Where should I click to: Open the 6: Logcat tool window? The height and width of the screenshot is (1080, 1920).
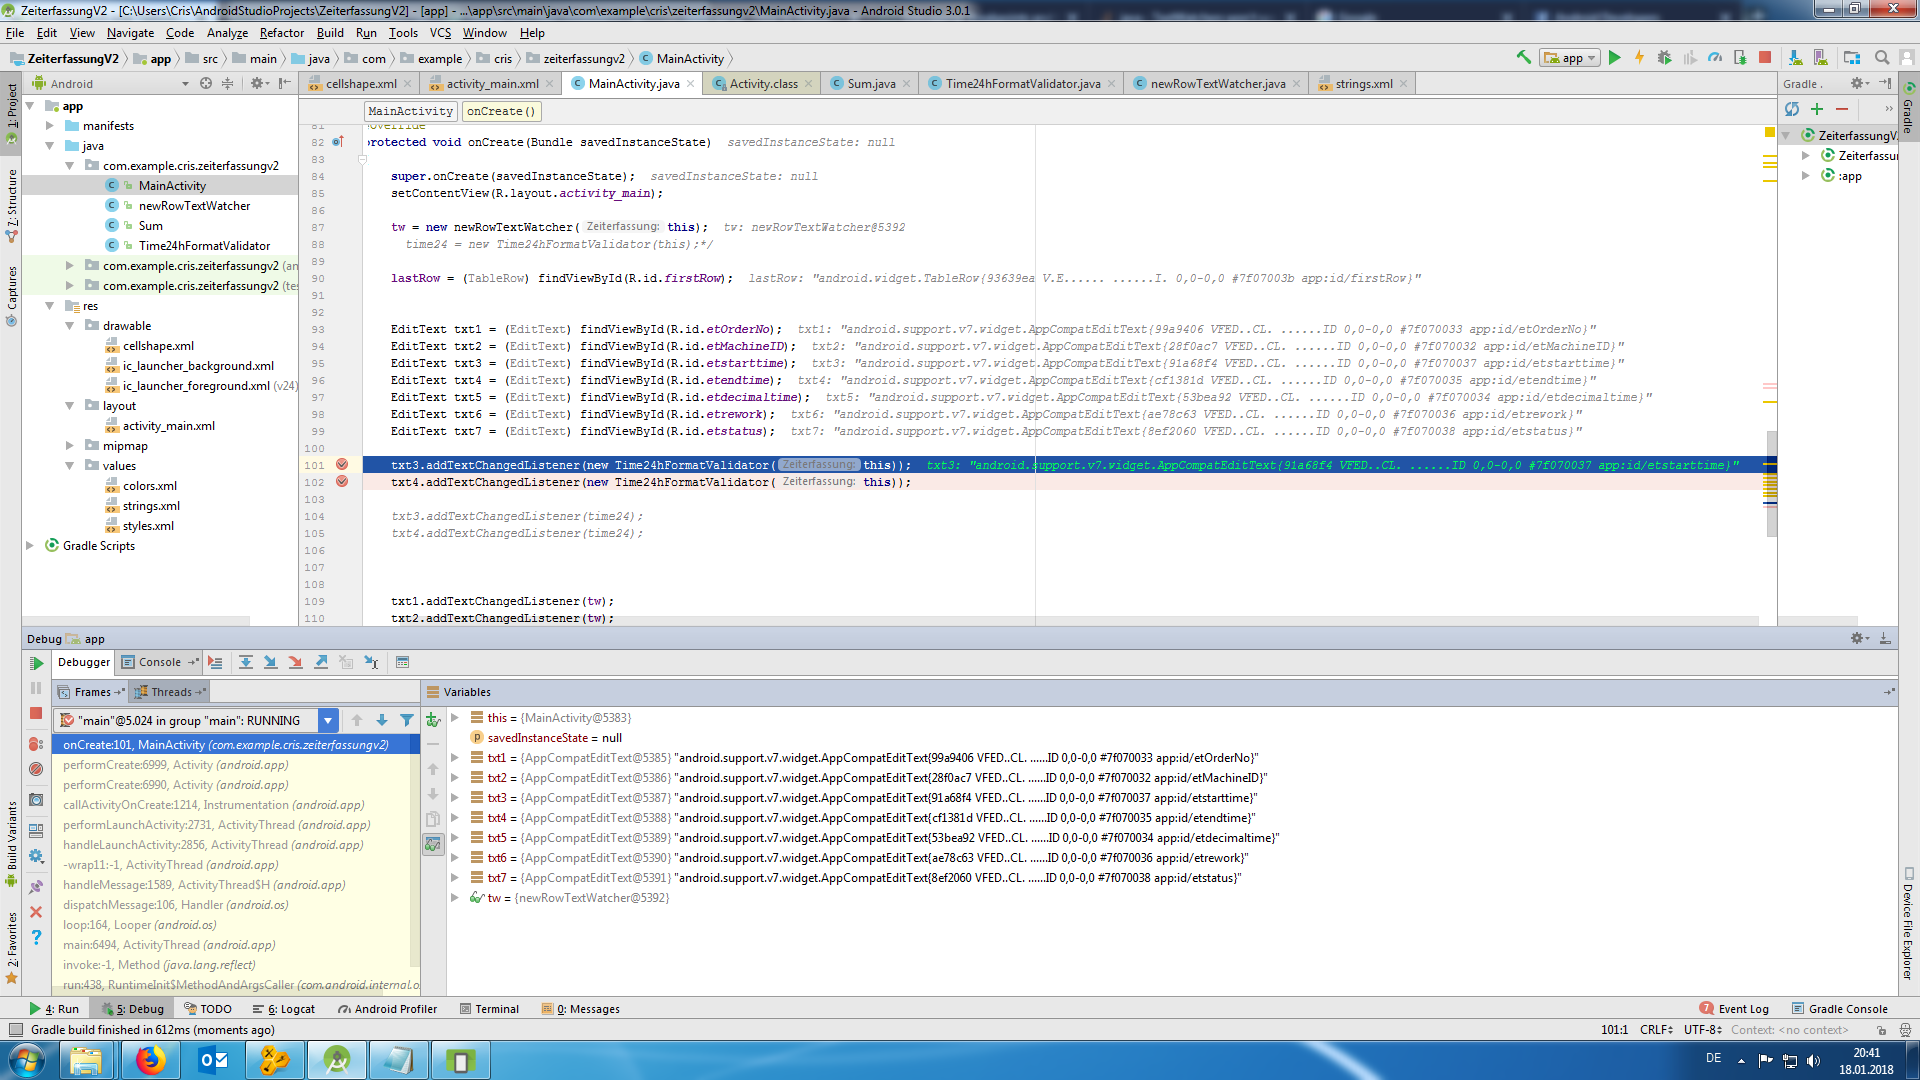click(284, 1009)
